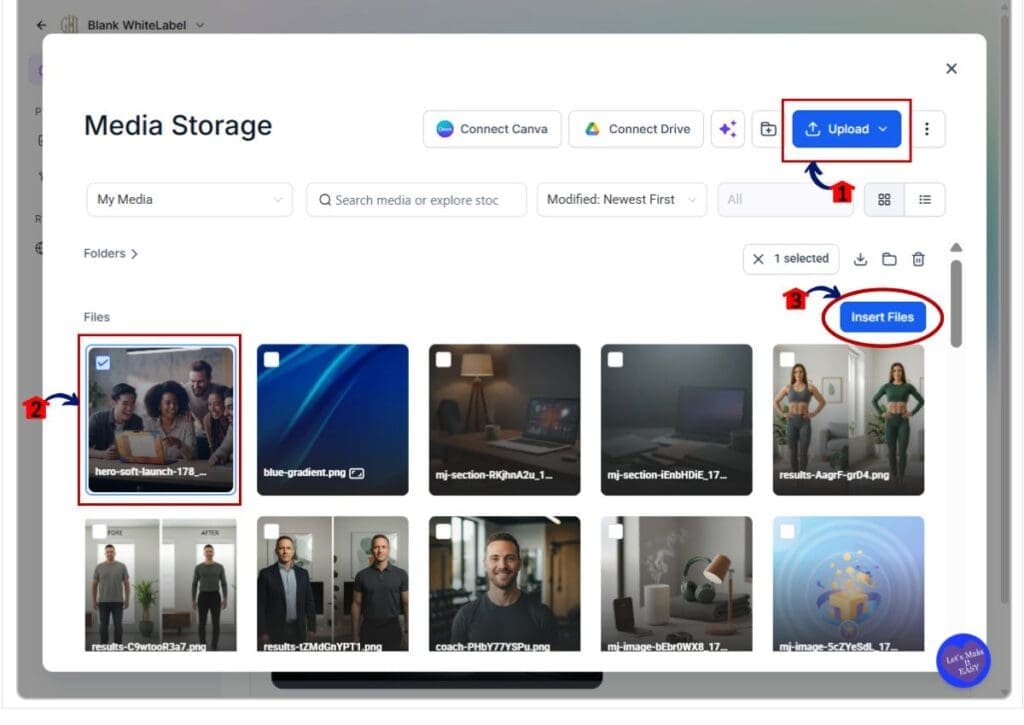The height and width of the screenshot is (725, 1024).
Task: Expand the Folders section
Action: 110,253
